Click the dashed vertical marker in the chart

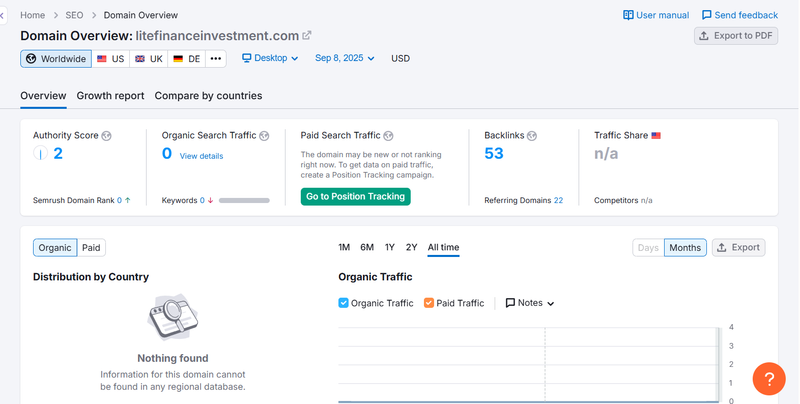[545, 364]
